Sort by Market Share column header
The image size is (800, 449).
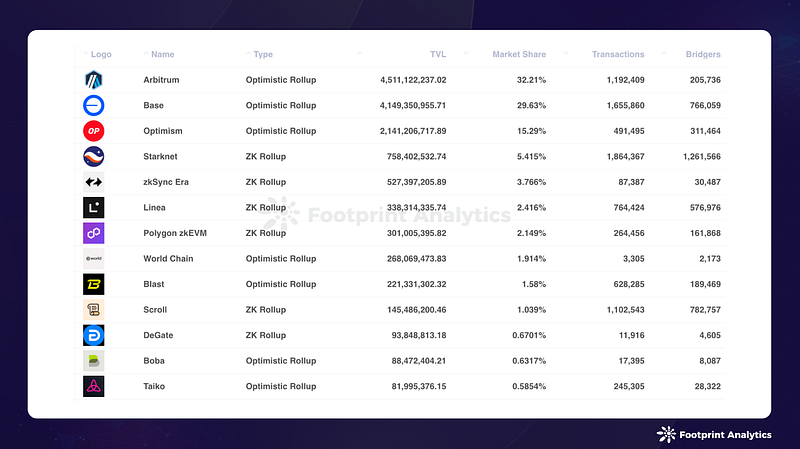click(x=519, y=54)
